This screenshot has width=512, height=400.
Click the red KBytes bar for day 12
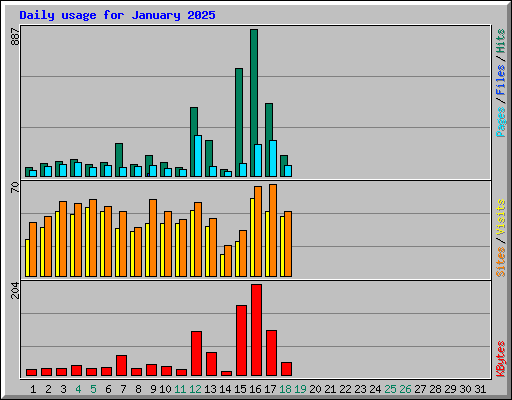pos(196,354)
